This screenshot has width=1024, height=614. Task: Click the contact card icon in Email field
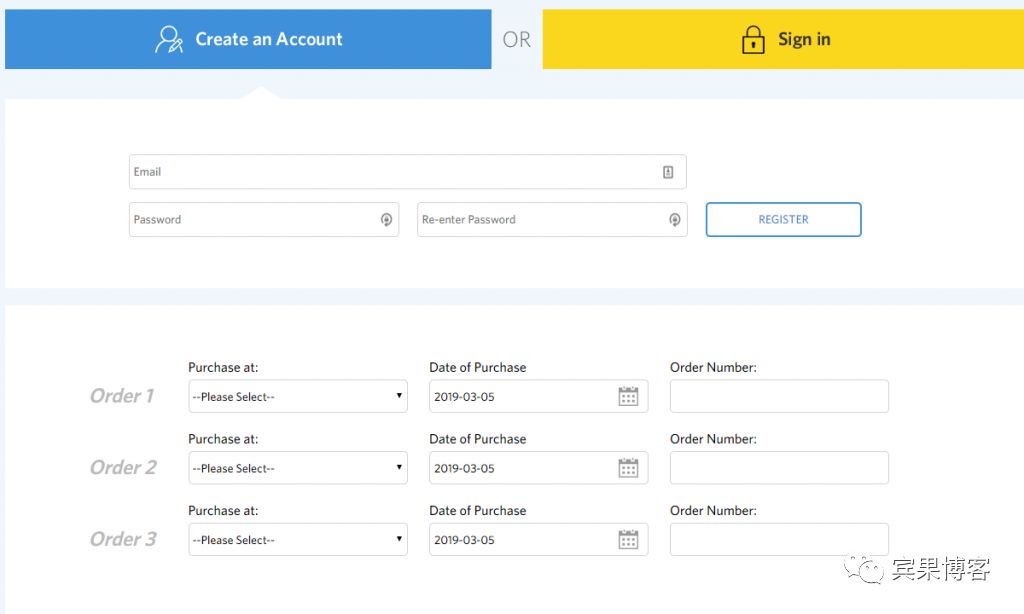coord(668,172)
